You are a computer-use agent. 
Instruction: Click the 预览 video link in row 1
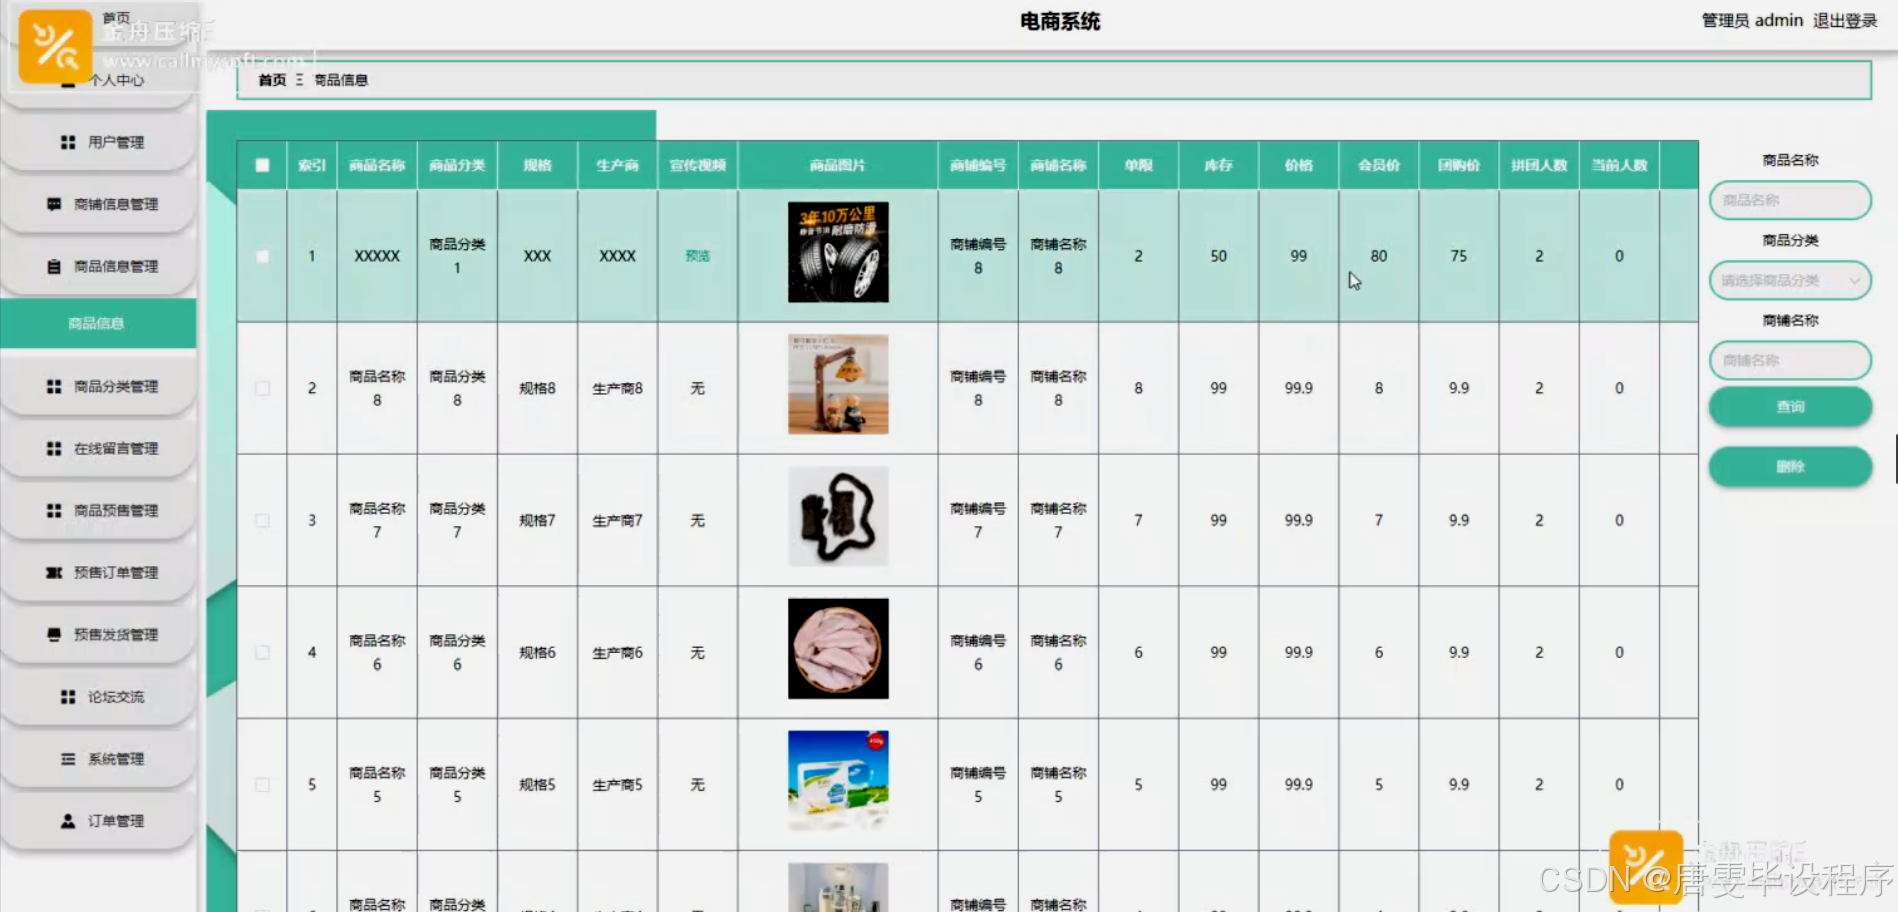(697, 256)
